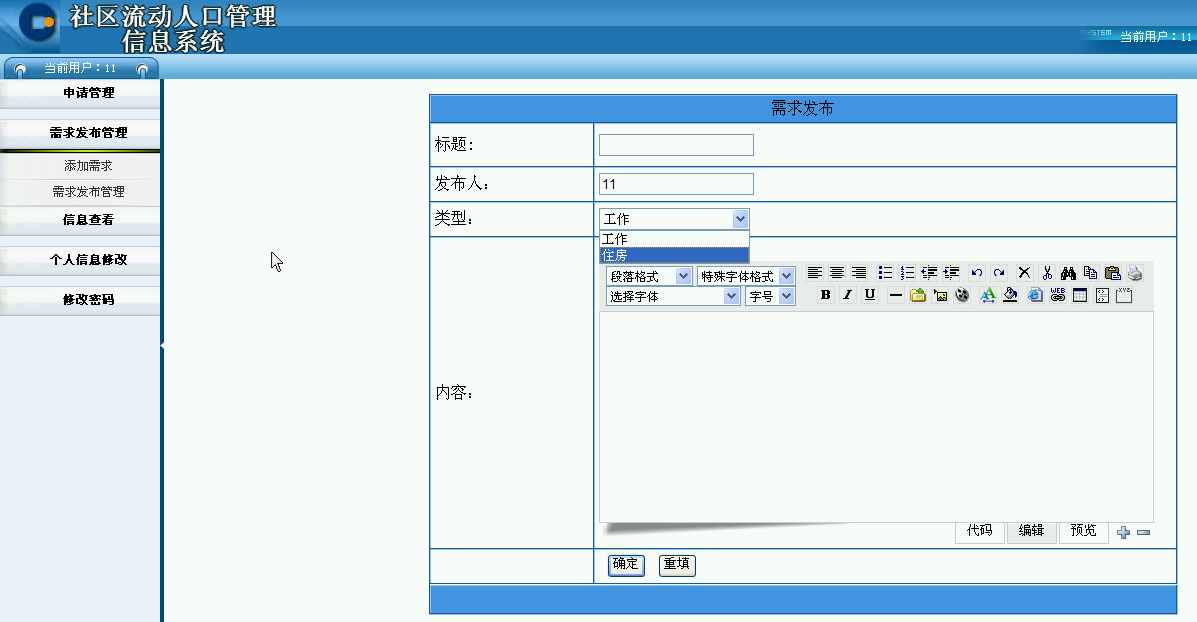Set font color with the A icon
Image resolution: width=1197 pixels, height=622 pixels.
pyautogui.click(x=988, y=295)
